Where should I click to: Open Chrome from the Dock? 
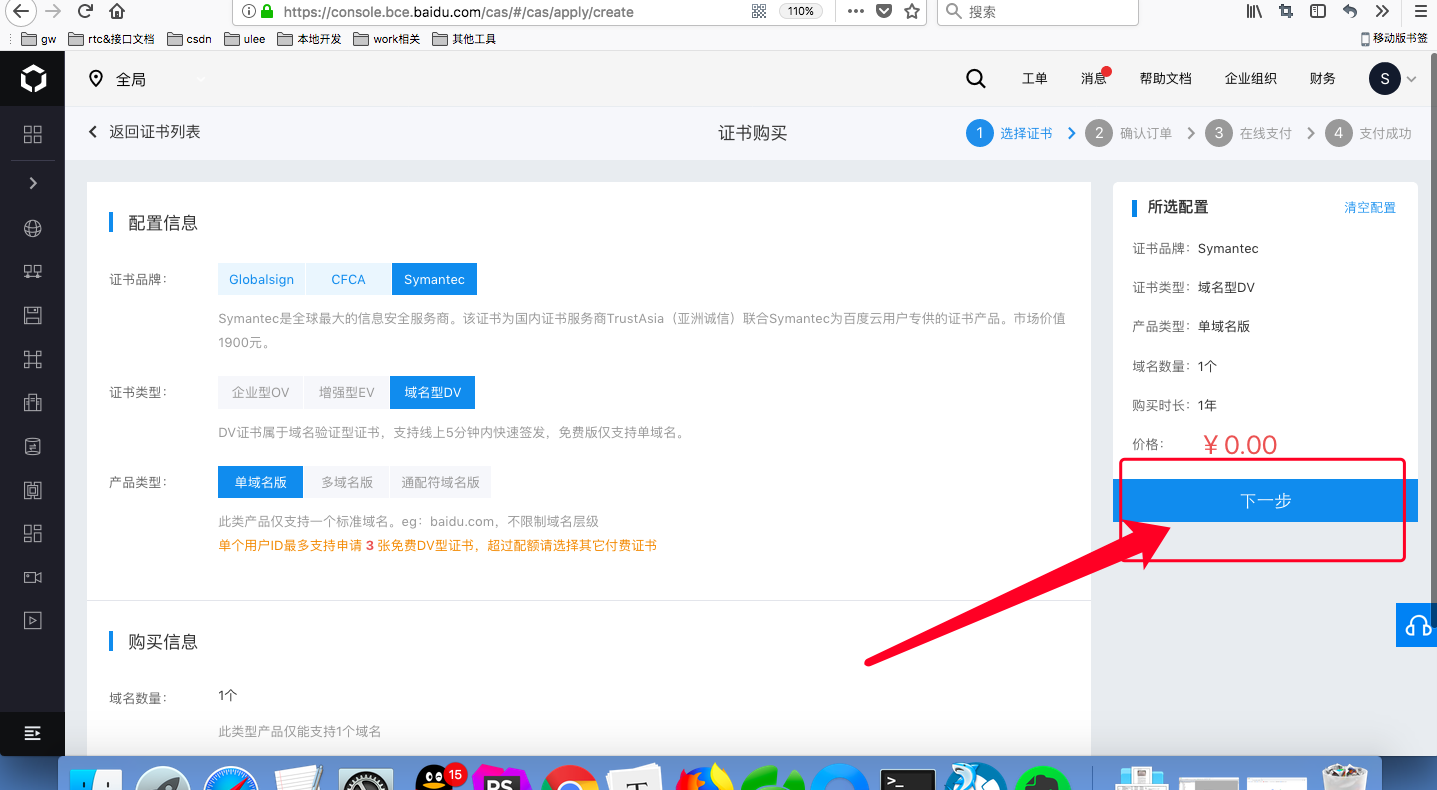coord(569,778)
